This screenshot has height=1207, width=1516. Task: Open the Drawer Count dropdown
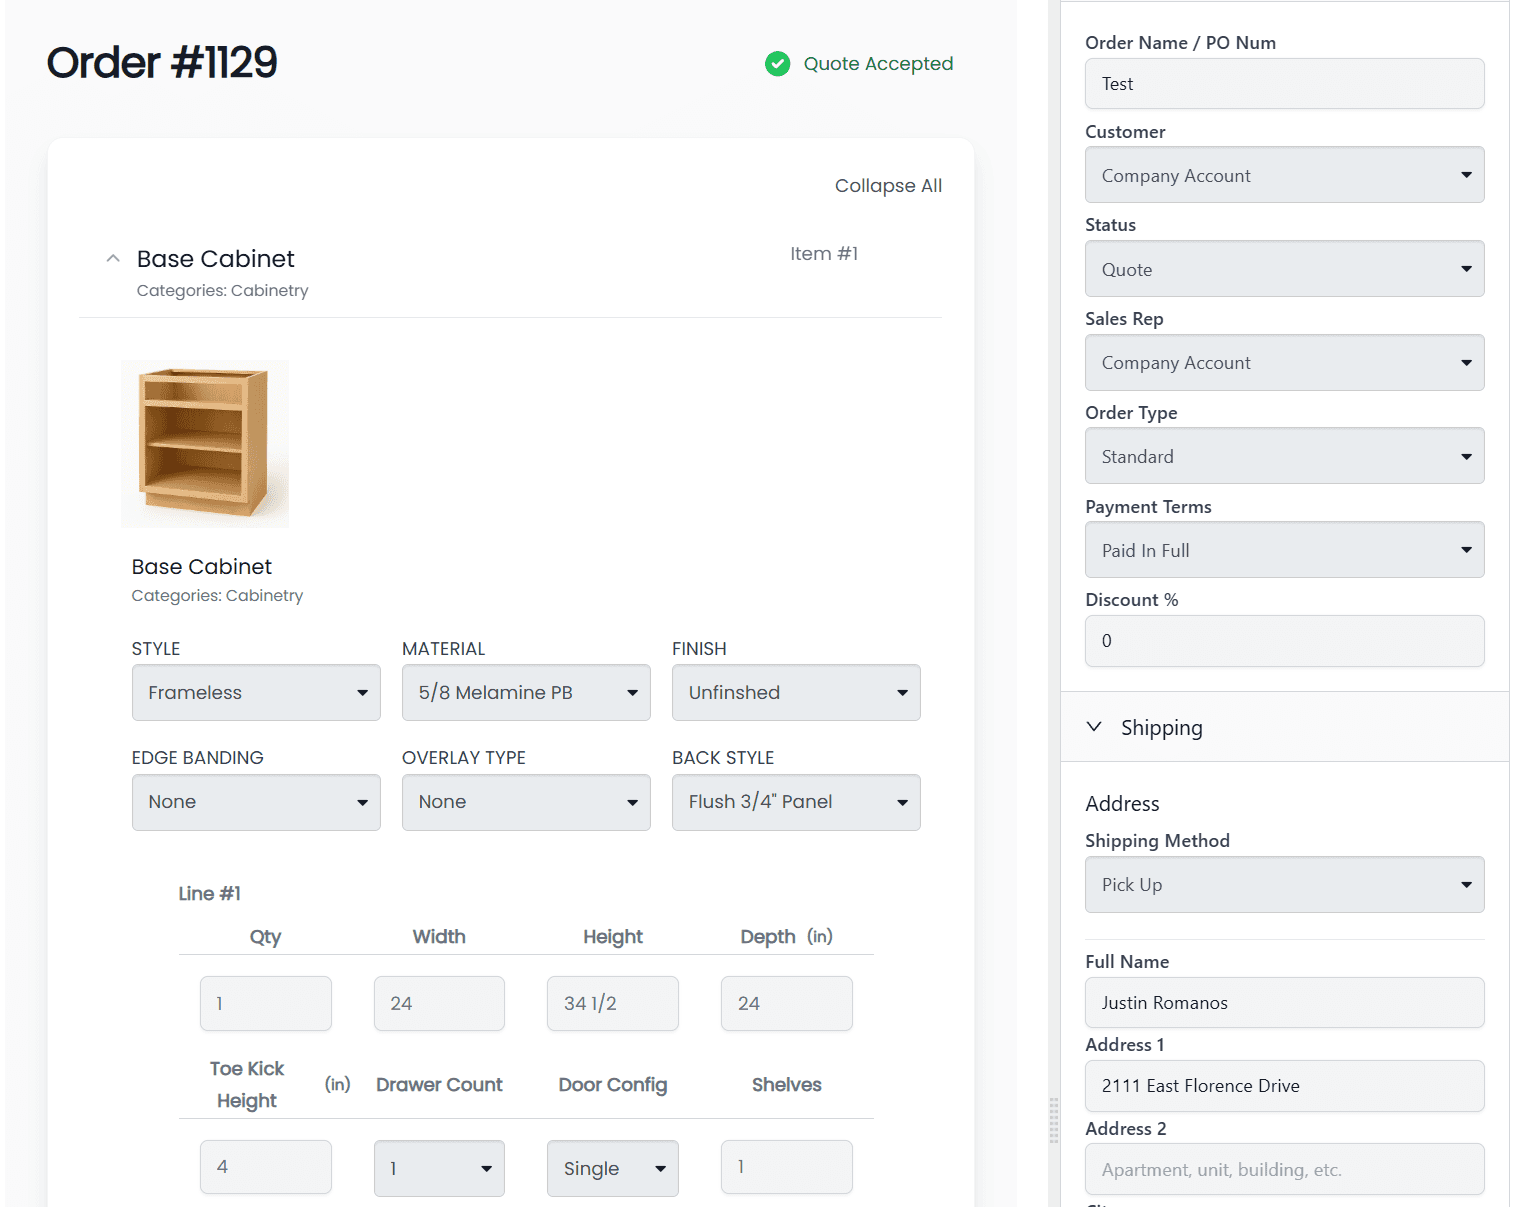[x=439, y=1167]
